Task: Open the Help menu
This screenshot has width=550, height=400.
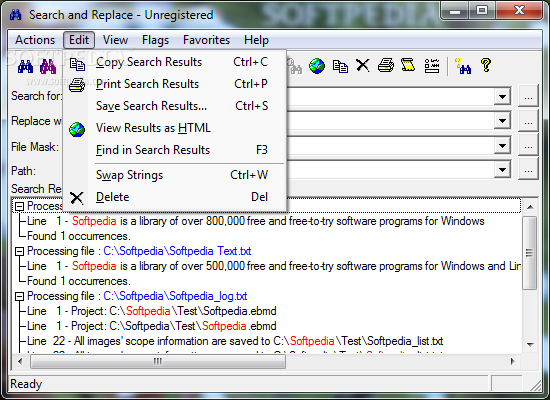Action: [256, 40]
